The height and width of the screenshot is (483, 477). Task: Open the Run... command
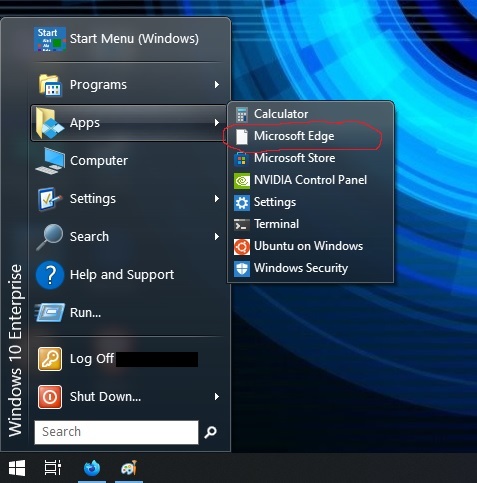[129, 313]
